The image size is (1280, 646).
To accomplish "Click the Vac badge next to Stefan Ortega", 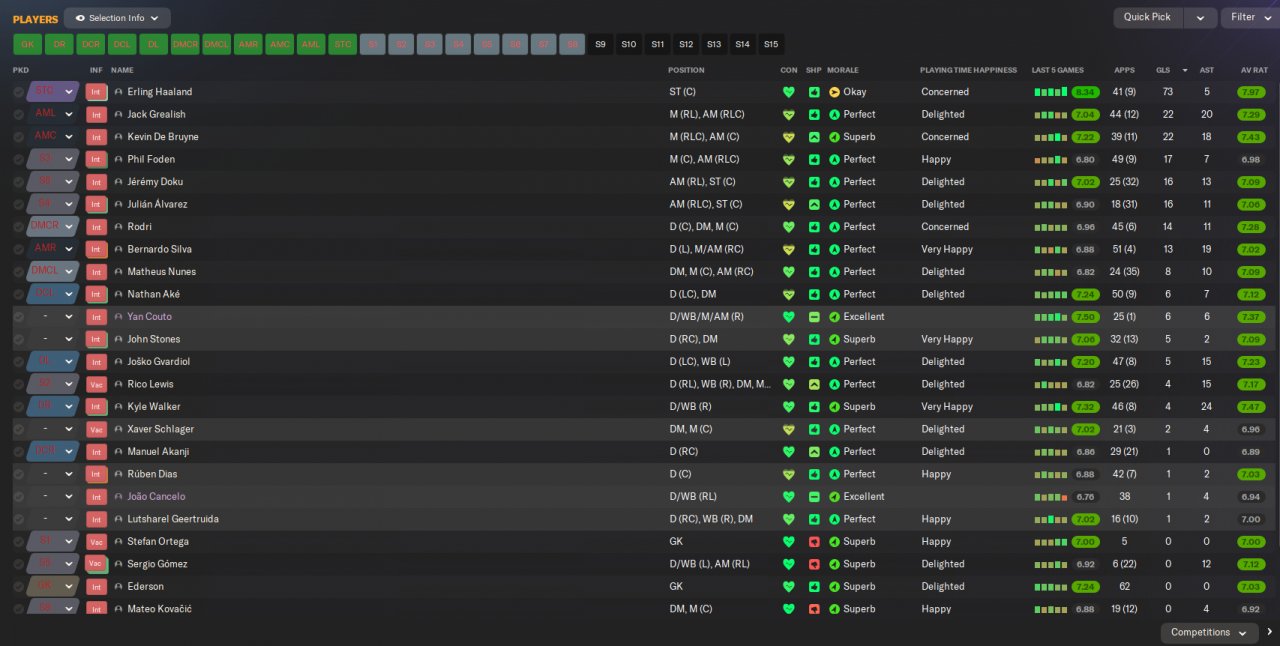I will point(96,541).
